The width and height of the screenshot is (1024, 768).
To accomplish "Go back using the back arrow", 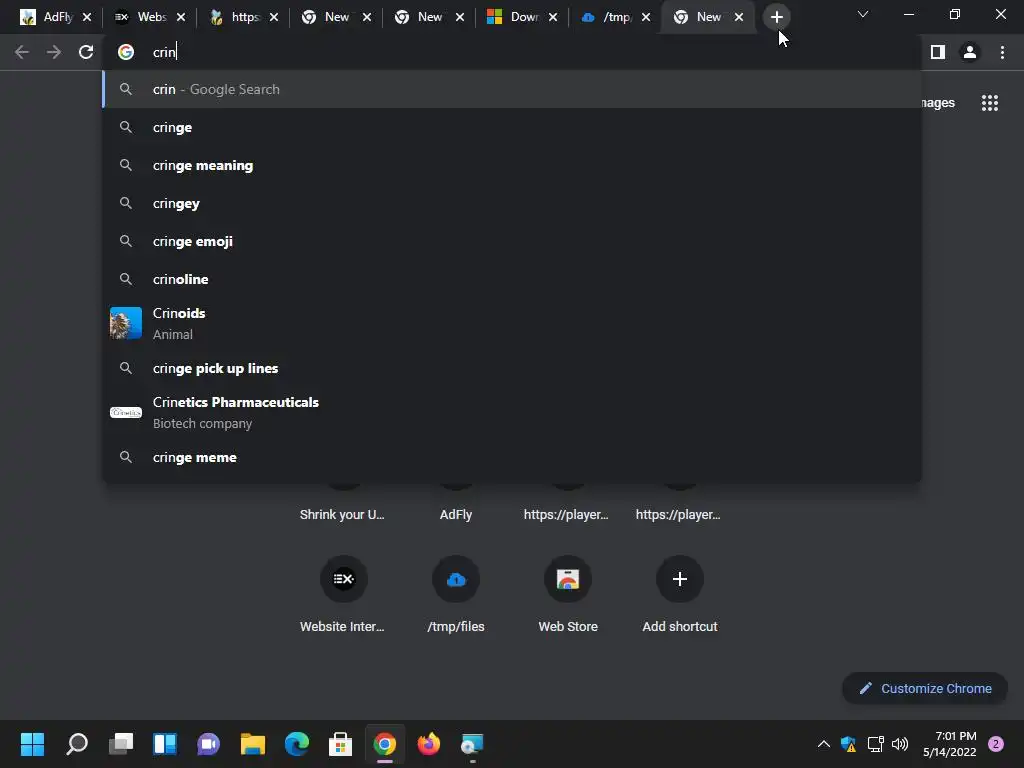I will coord(22,52).
